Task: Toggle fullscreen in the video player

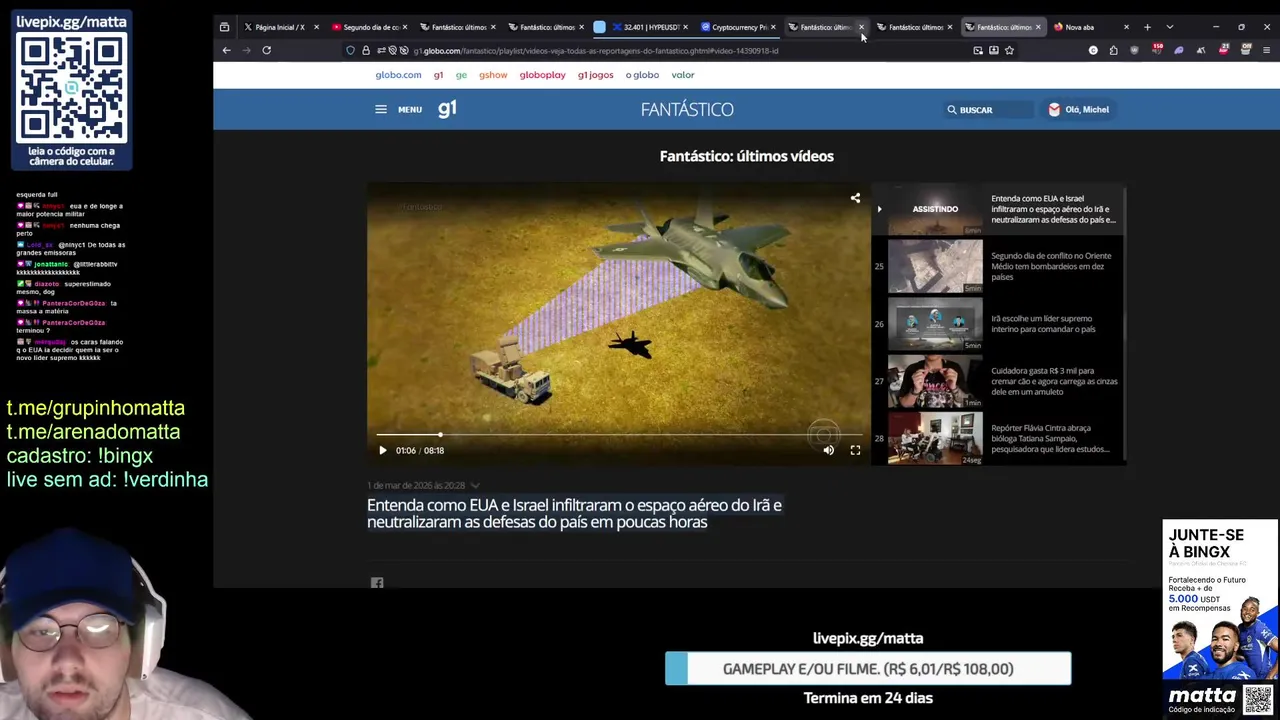Action: pyautogui.click(x=855, y=451)
